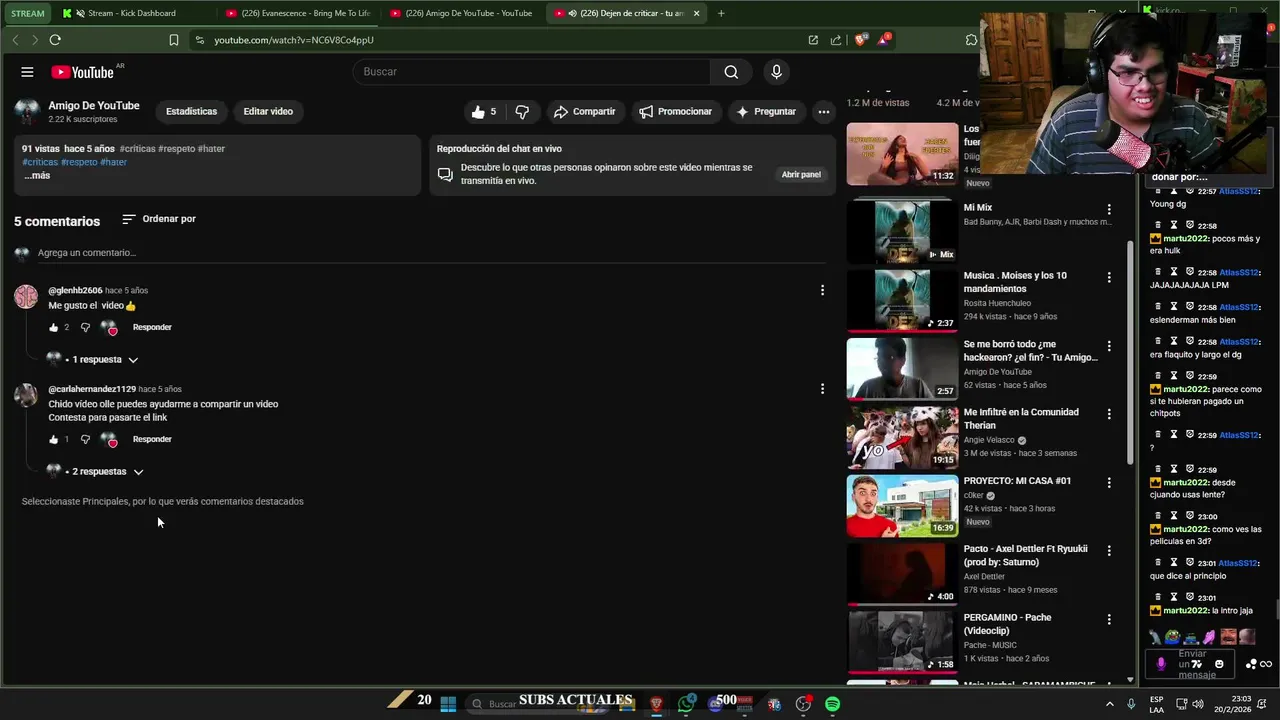Like the video with thumbs up
The height and width of the screenshot is (720, 1280).
[484, 112]
